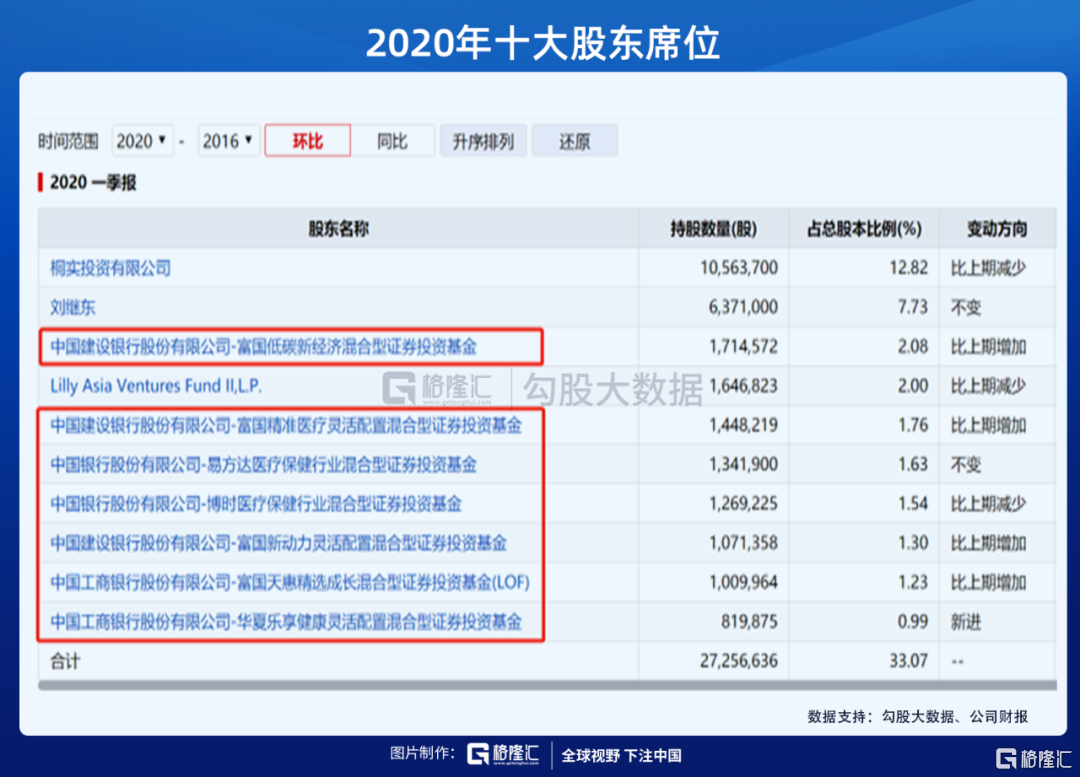Screen dimensions: 1080x777
Task: Select share count 819,875
Action: 749,622
